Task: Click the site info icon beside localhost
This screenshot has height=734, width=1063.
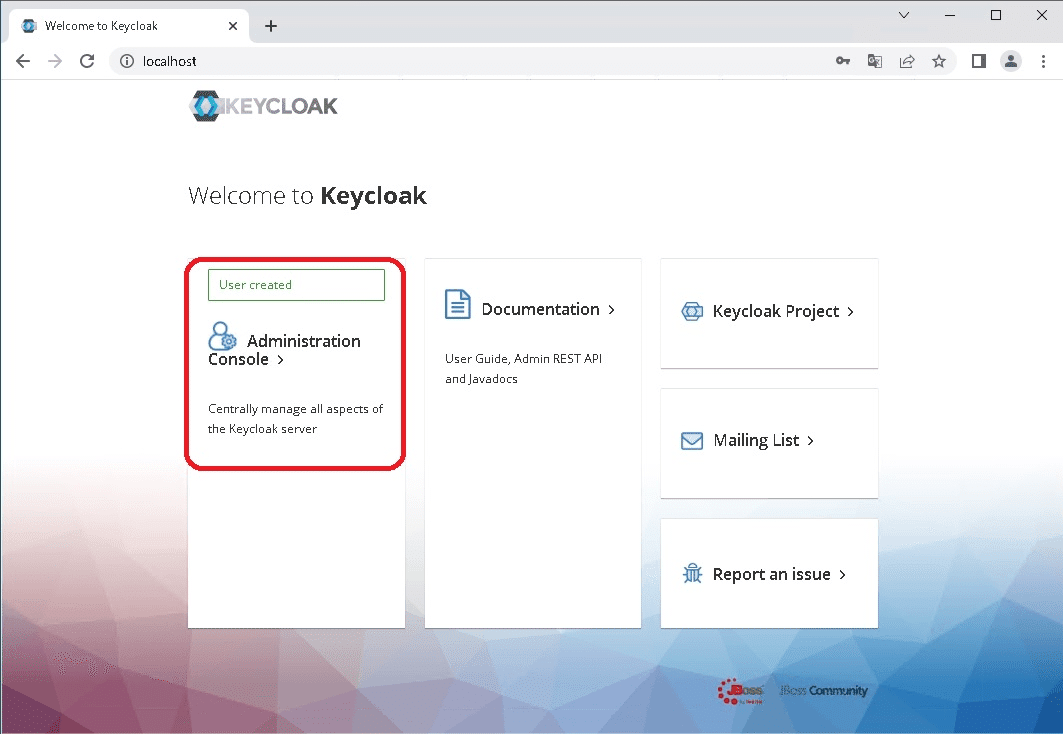Action: (127, 61)
